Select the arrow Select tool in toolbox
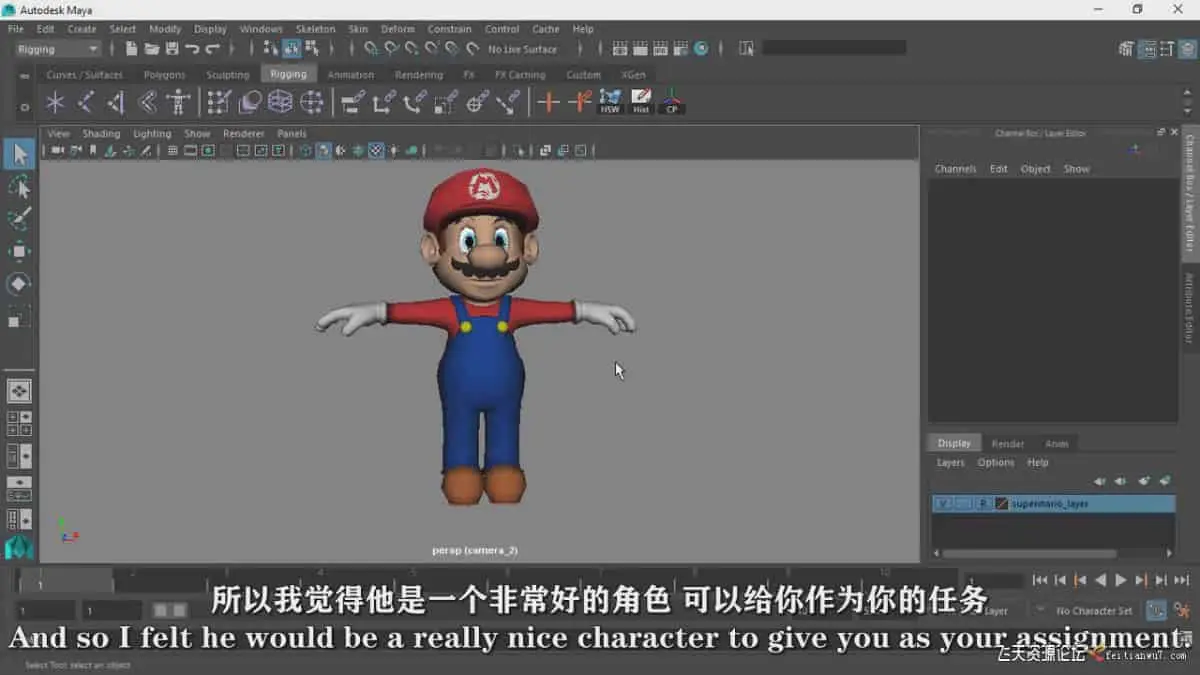This screenshot has height=675, width=1200. [19, 154]
